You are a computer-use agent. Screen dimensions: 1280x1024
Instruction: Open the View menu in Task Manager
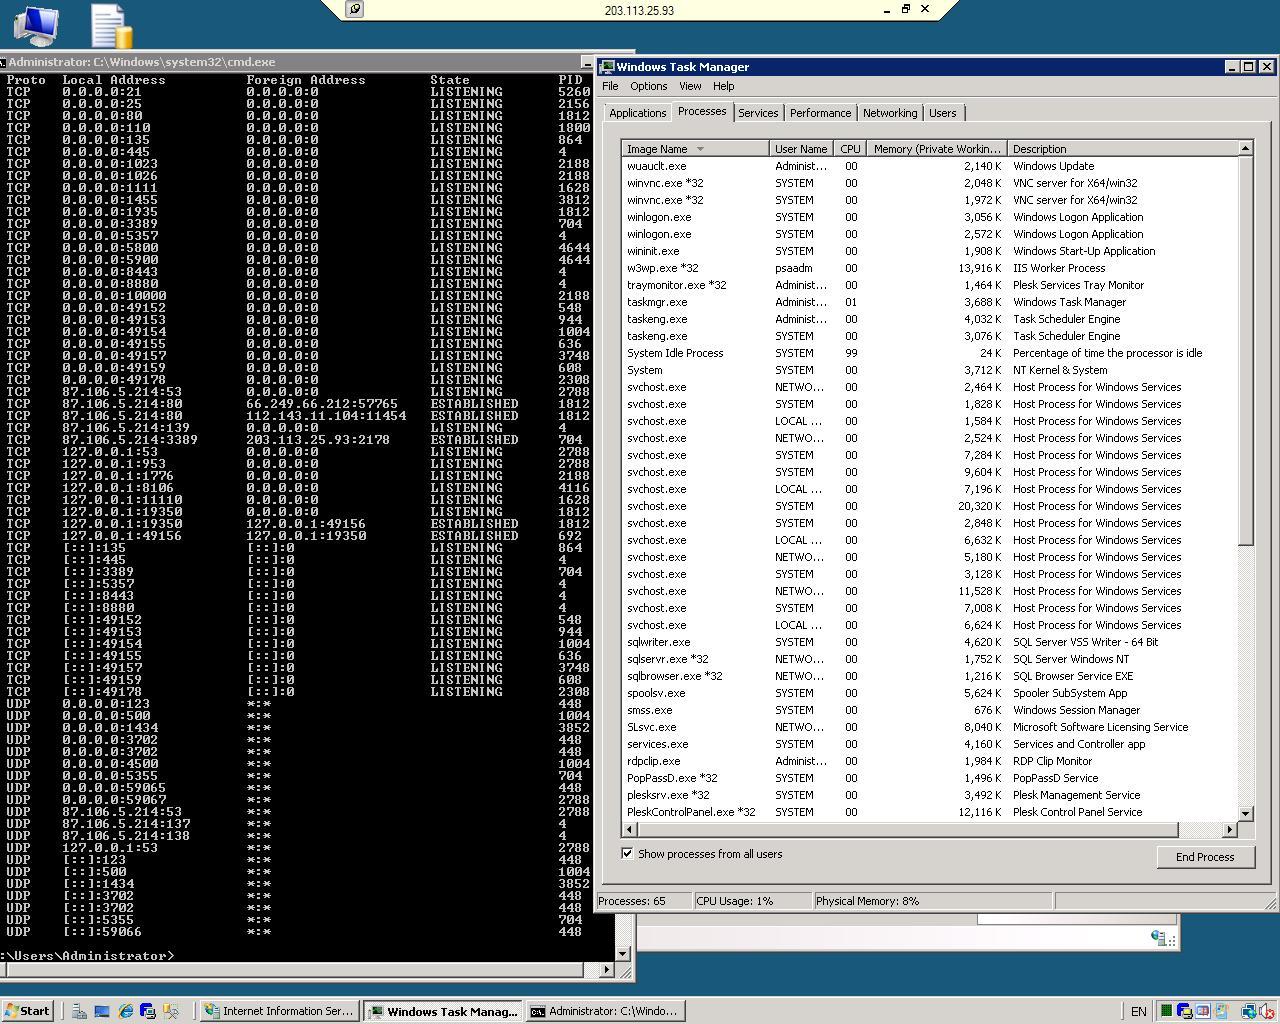pyautogui.click(x=690, y=86)
